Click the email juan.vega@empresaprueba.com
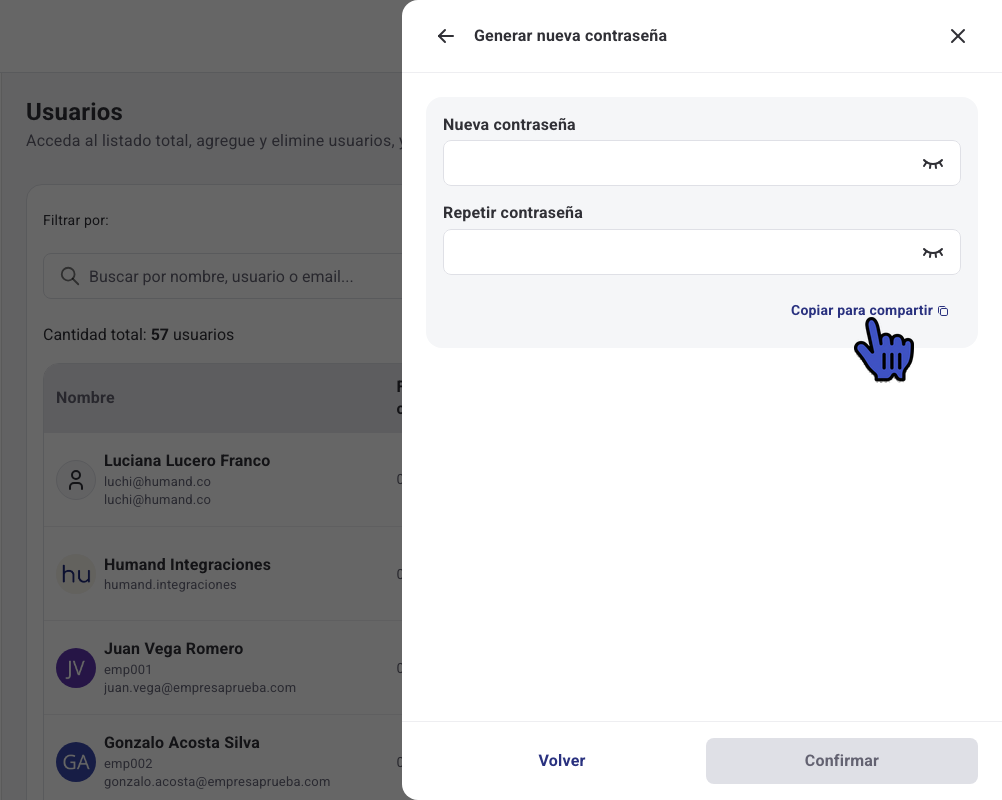The height and width of the screenshot is (800, 1002). (x=200, y=688)
